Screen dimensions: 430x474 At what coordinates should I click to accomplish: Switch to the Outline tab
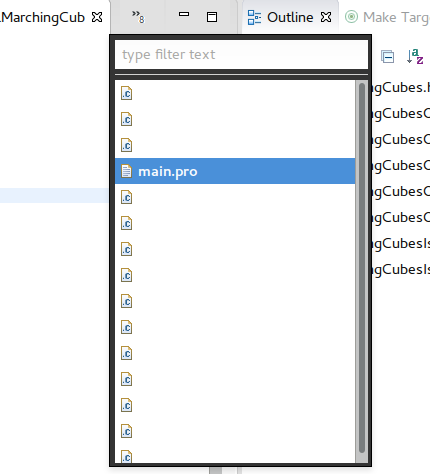click(x=290, y=17)
